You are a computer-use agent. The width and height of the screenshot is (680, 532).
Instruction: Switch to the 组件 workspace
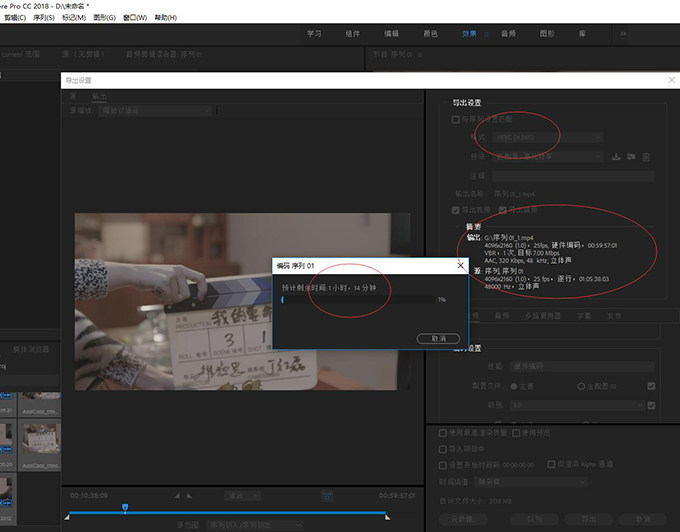[x=353, y=34]
